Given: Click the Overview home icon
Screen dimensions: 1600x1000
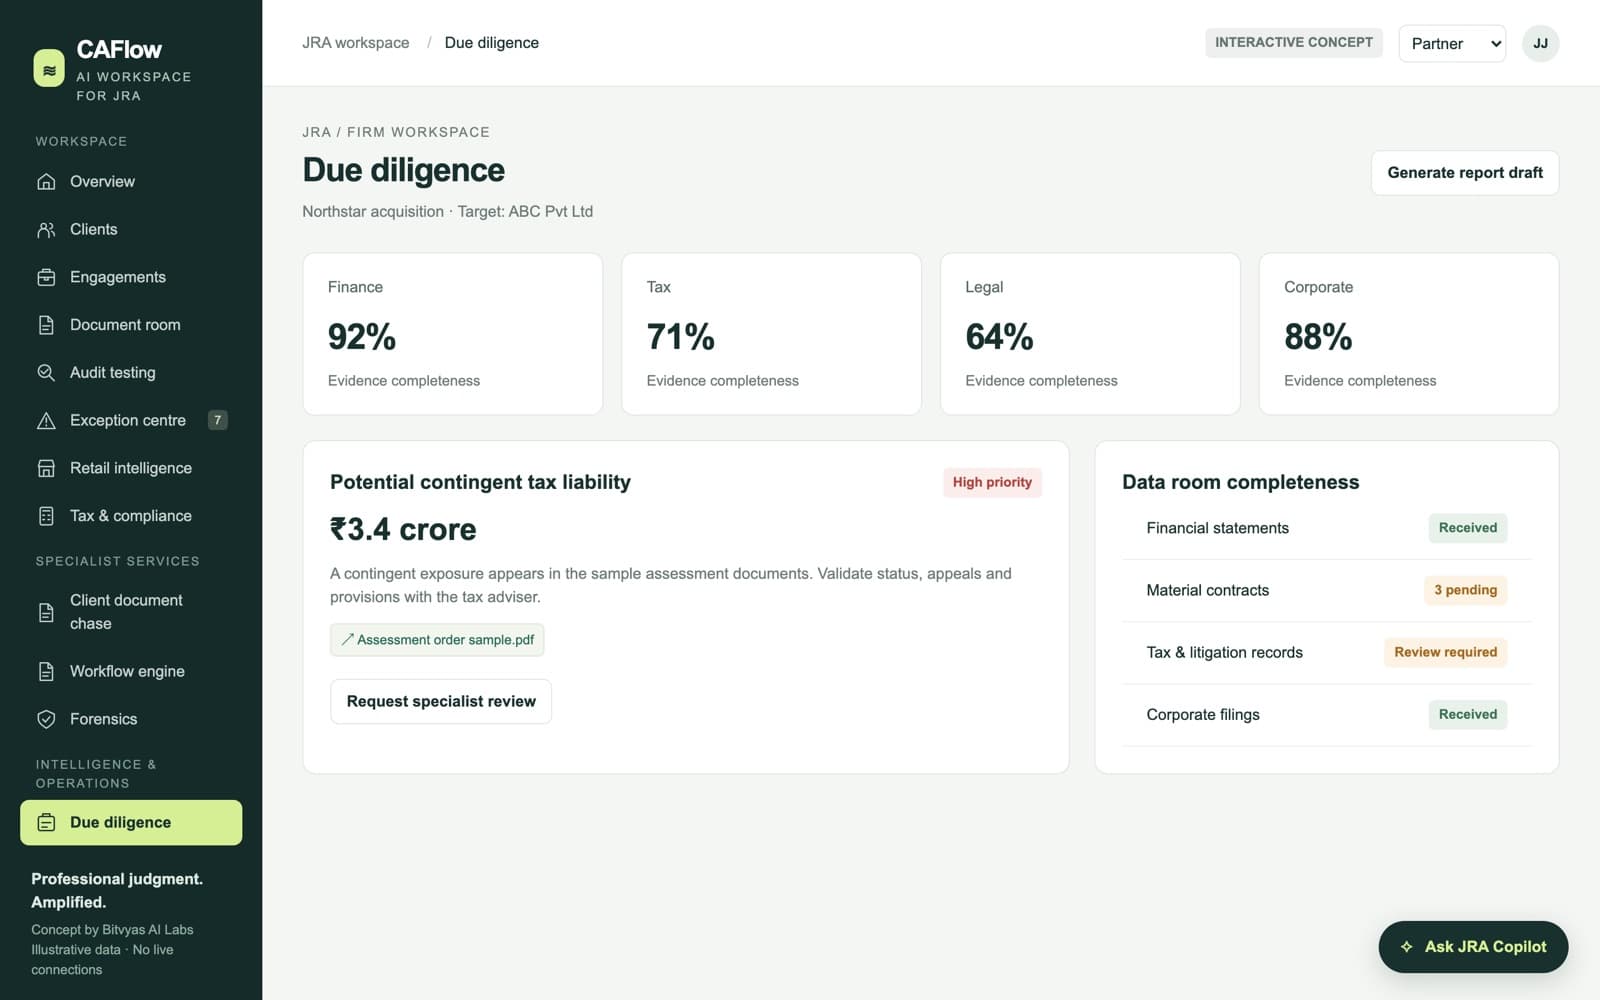Looking at the screenshot, I should [x=46, y=182].
